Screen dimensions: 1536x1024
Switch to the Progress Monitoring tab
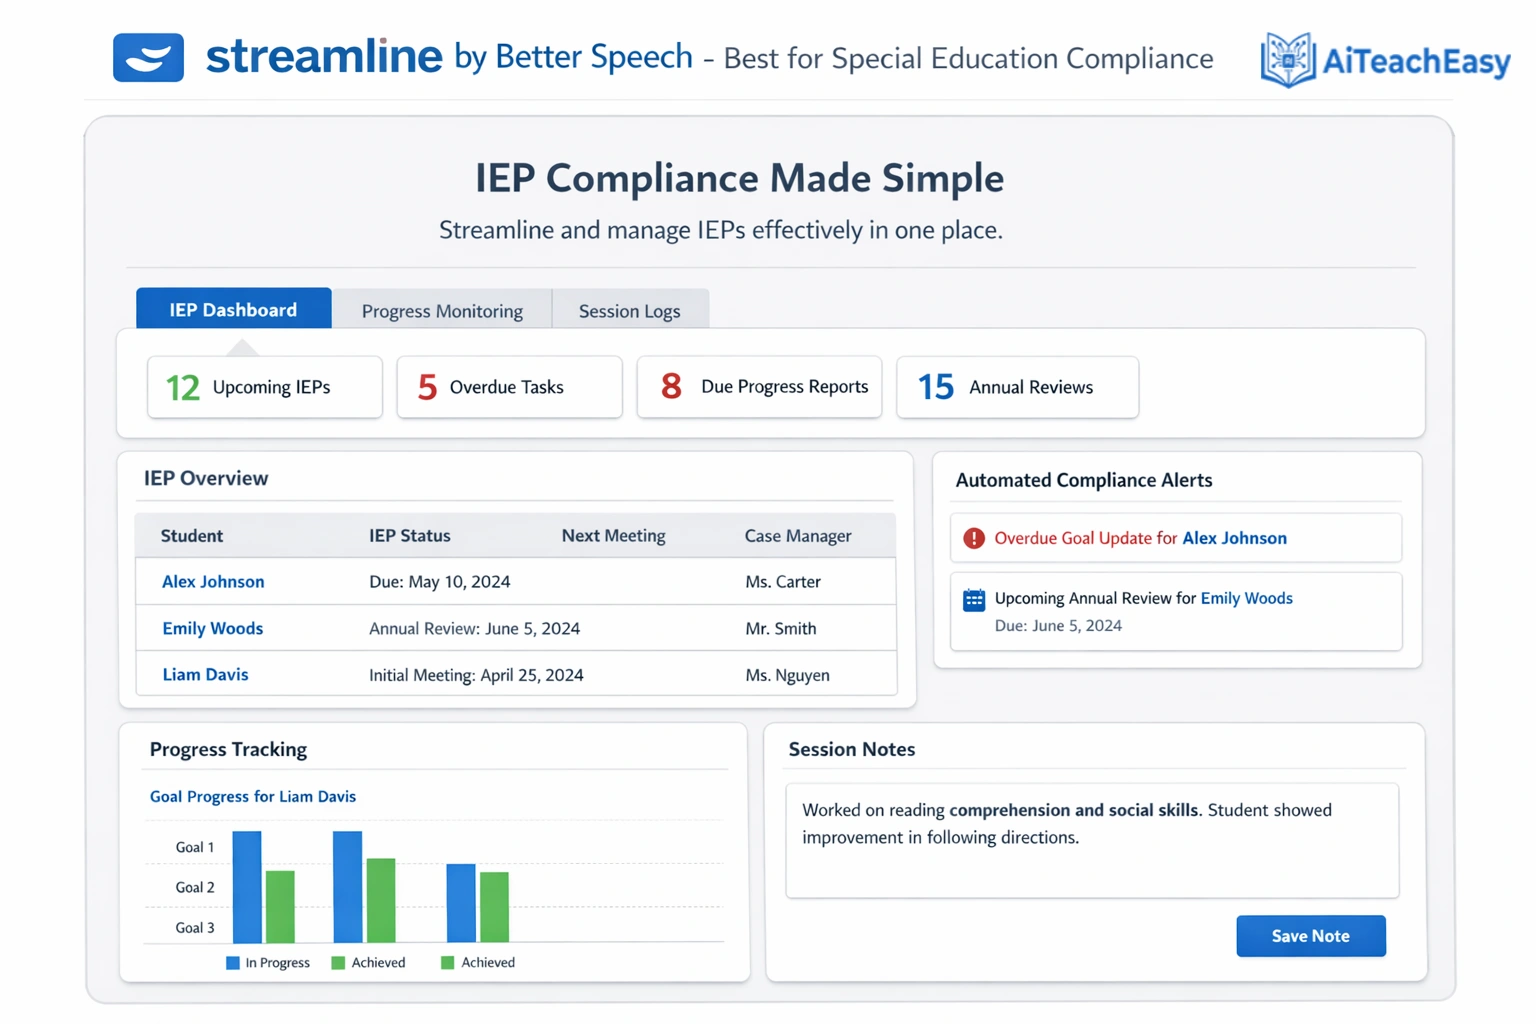click(x=442, y=310)
